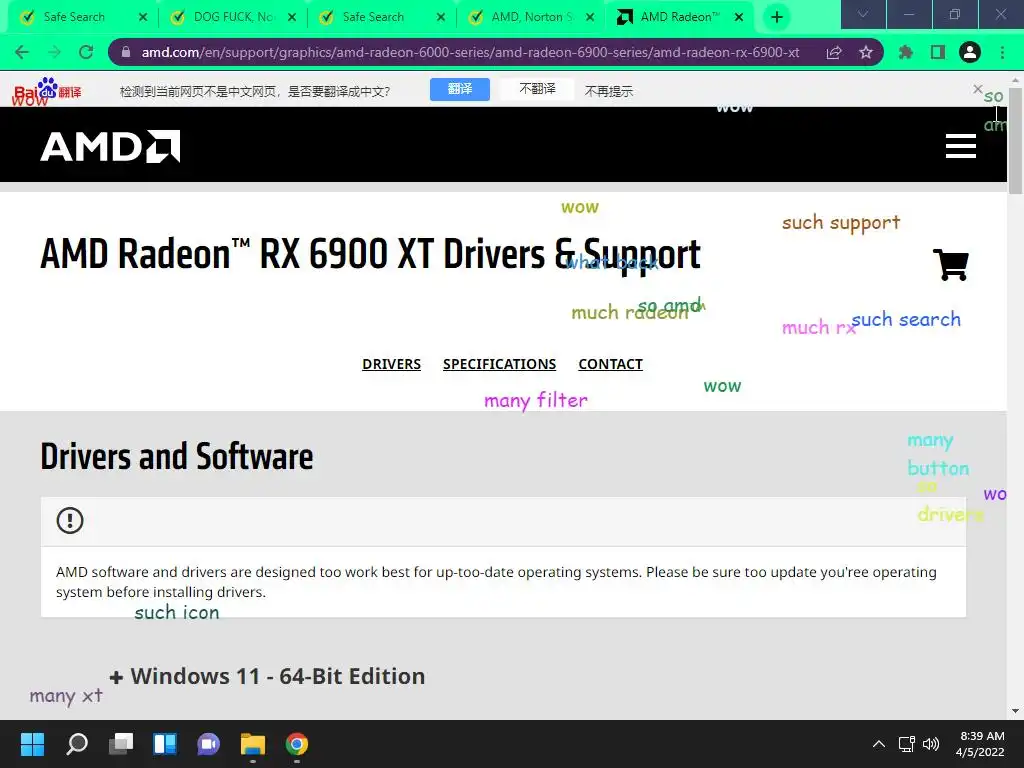1024x768 pixels.
Task: Open the Chrome three-dot menu
Action: click(1002, 52)
